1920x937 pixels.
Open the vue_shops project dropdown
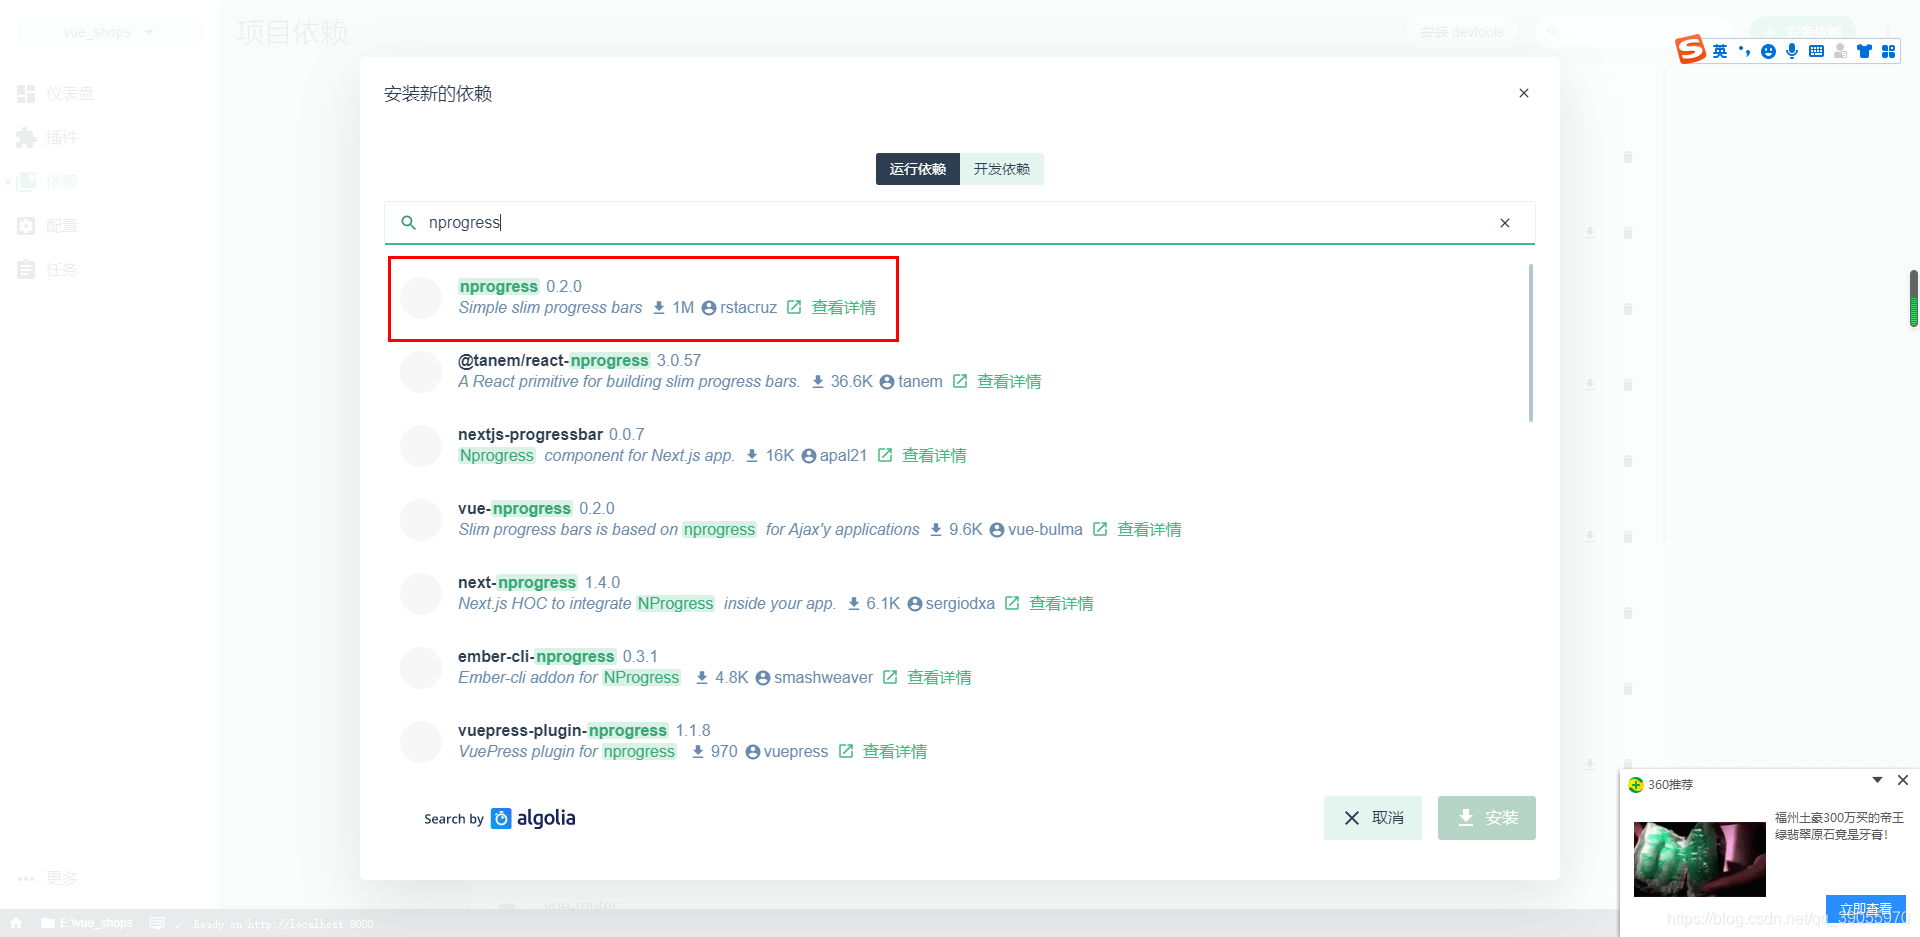tap(109, 32)
